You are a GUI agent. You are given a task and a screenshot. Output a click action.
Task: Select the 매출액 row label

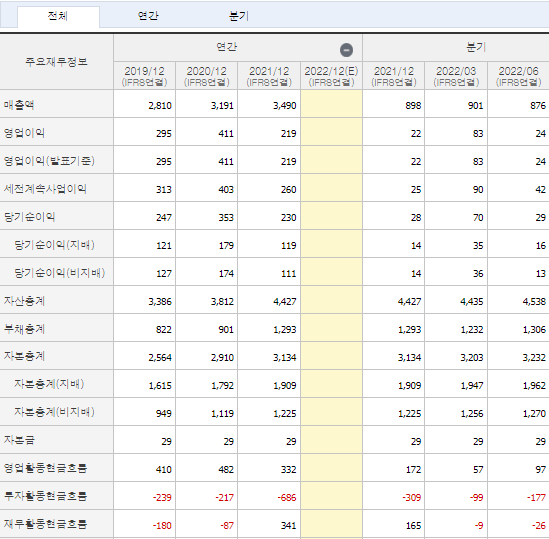[x=19, y=105]
